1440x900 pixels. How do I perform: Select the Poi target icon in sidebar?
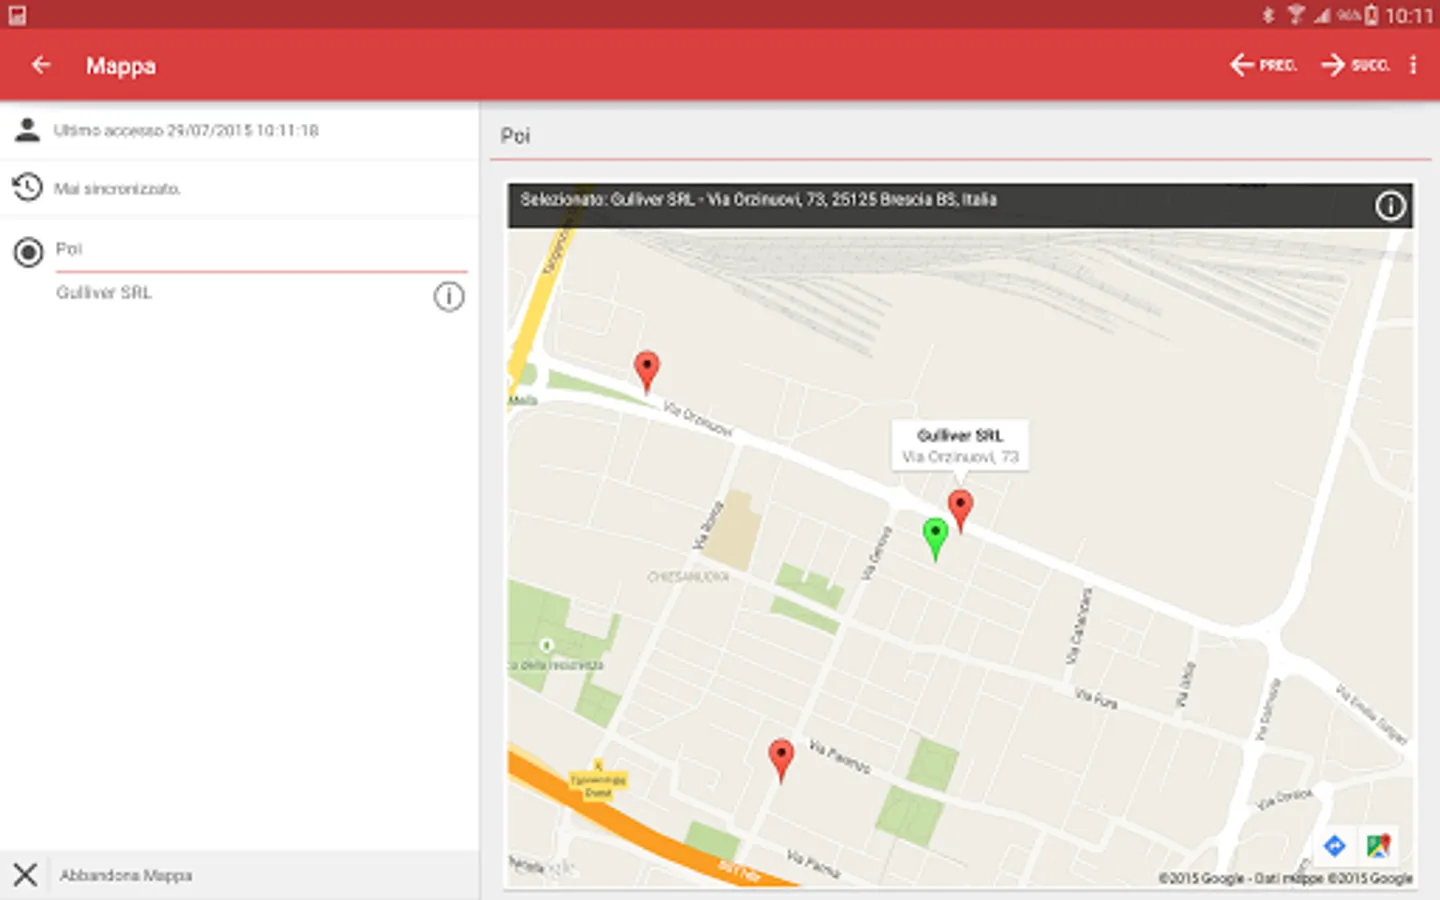pyautogui.click(x=28, y=252)
